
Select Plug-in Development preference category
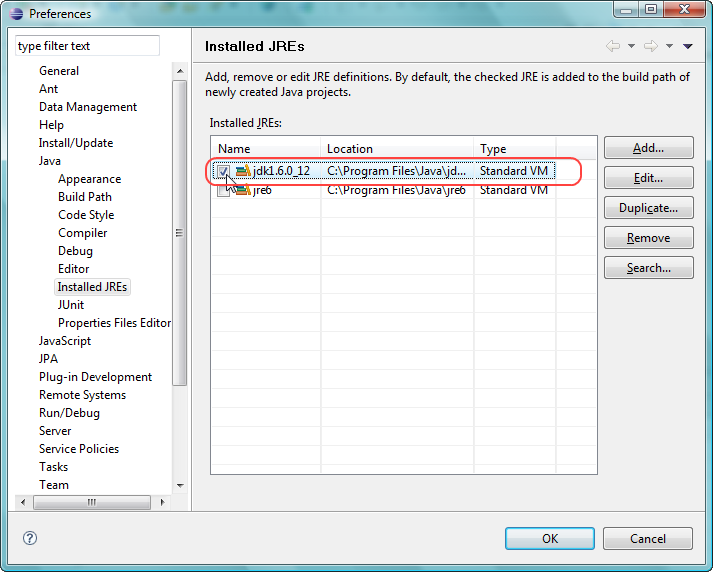point(95,377)
